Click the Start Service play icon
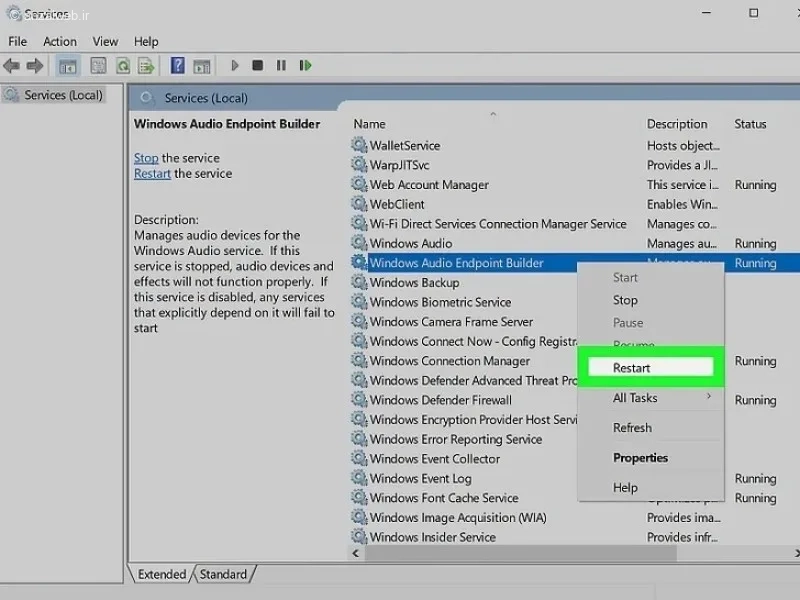The width and height of the screenshot is (800, 600). pyautogui.click(x=235, y=65)
